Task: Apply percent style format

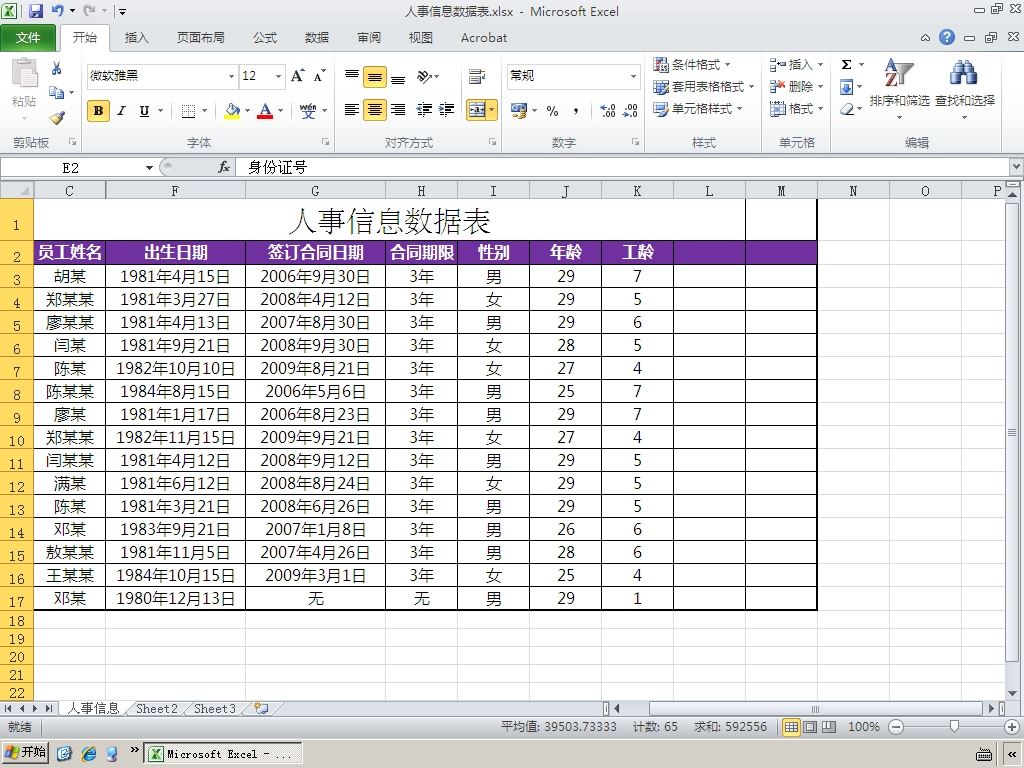Action: pyautogui.click(x=552, y=111)
